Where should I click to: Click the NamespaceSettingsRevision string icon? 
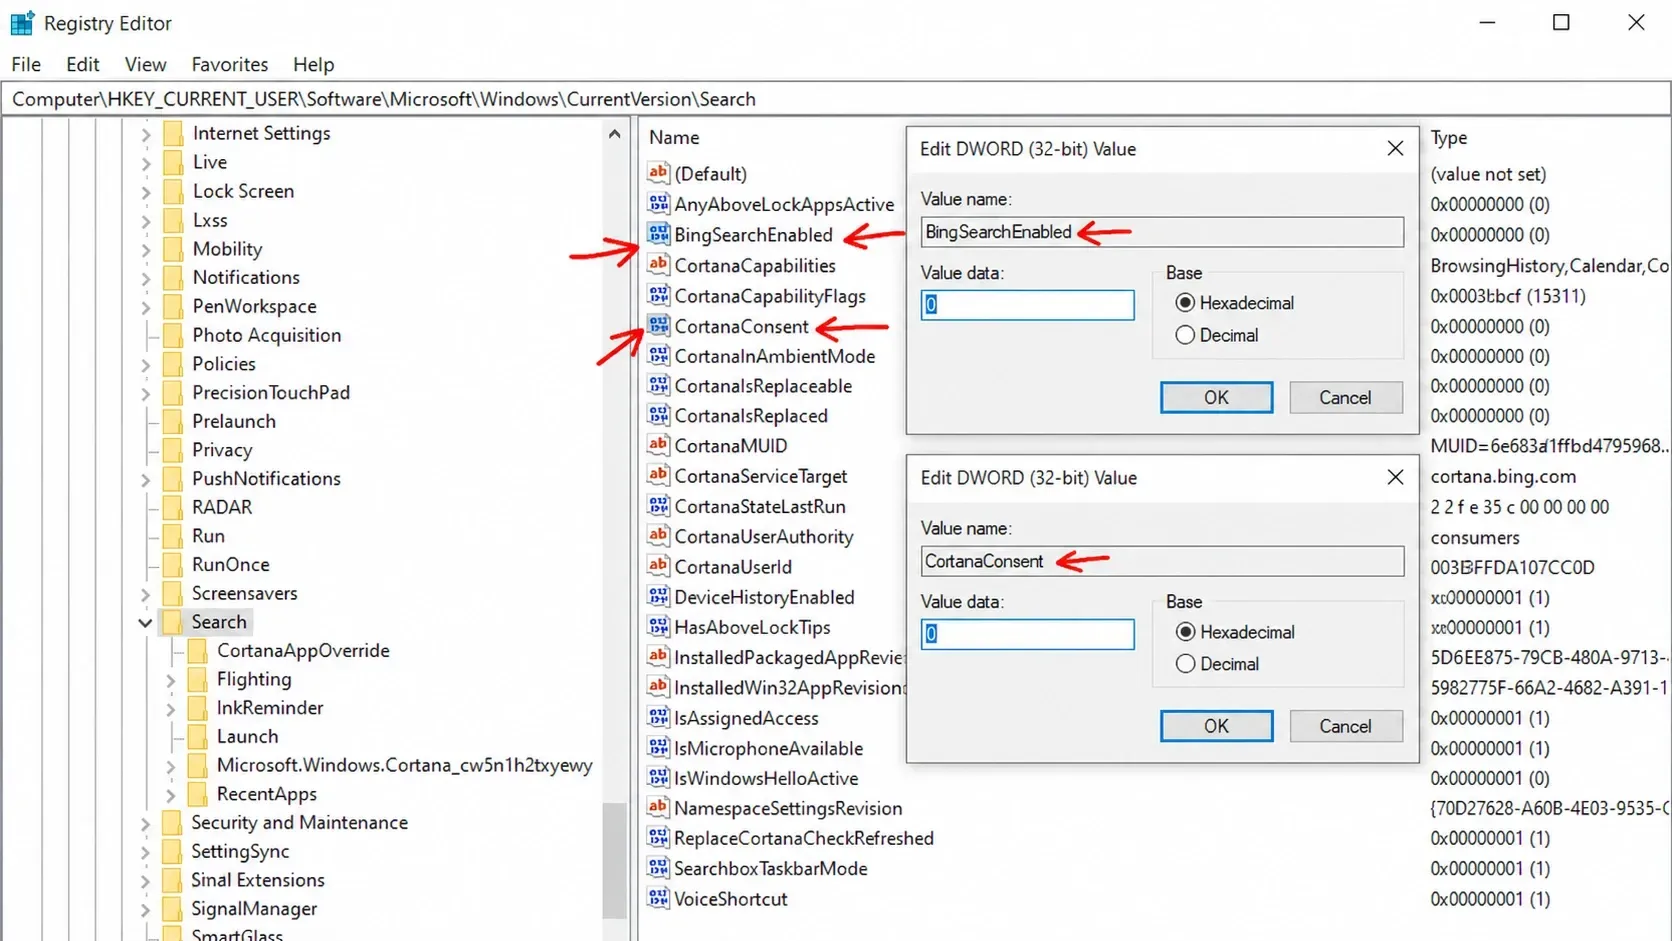[x=658, y=808]
